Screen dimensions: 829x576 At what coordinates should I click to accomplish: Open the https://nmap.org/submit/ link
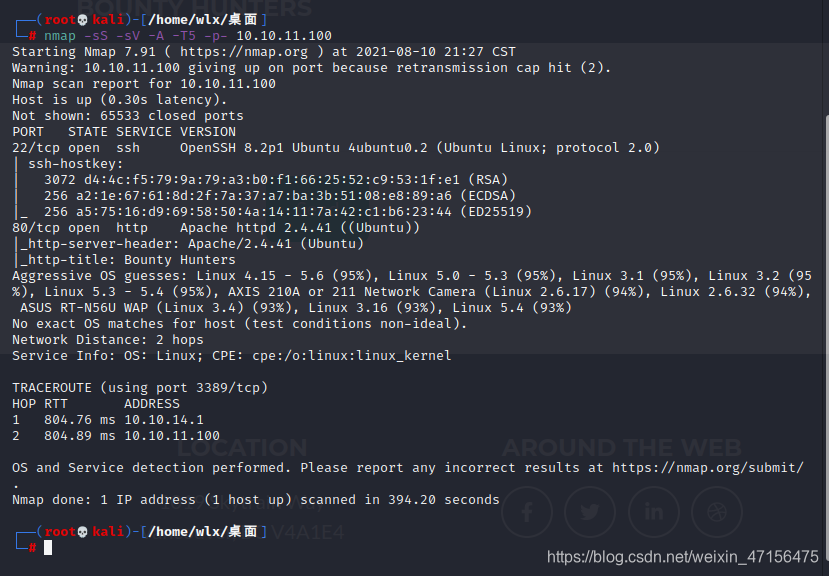click(x=708, y=468)
